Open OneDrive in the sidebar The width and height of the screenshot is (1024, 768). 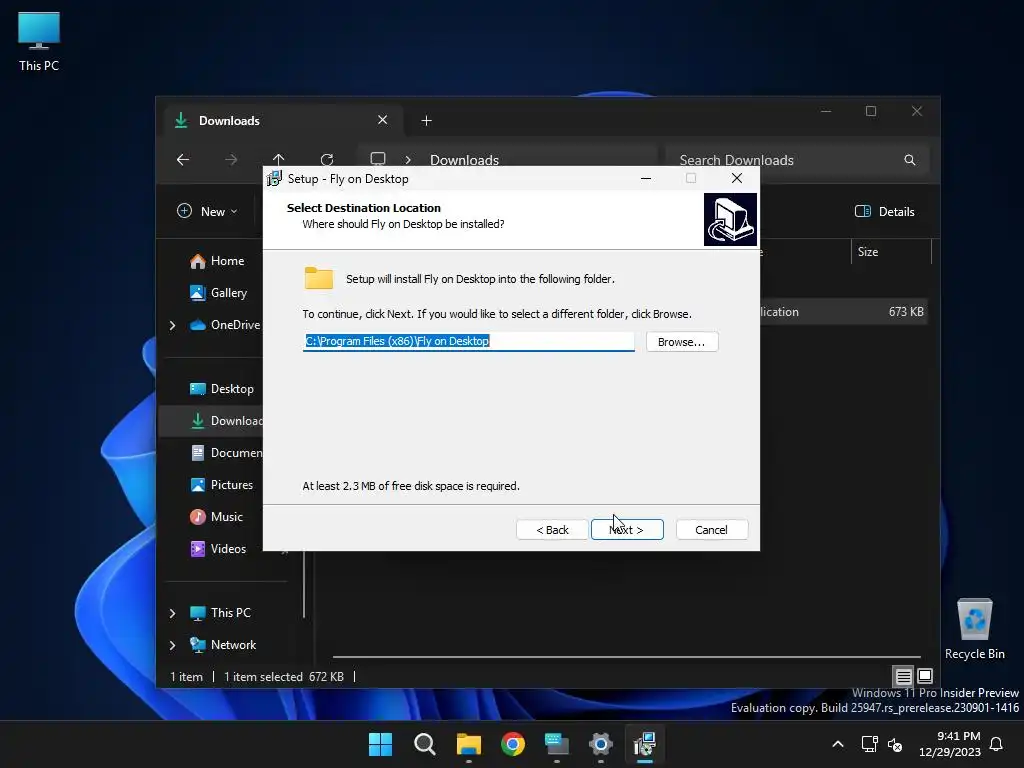(x=225, y=325)
